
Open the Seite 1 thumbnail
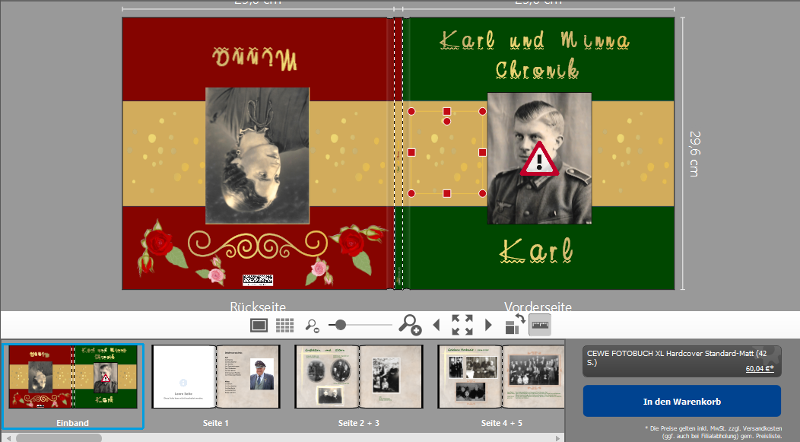(x=216, y=386)
